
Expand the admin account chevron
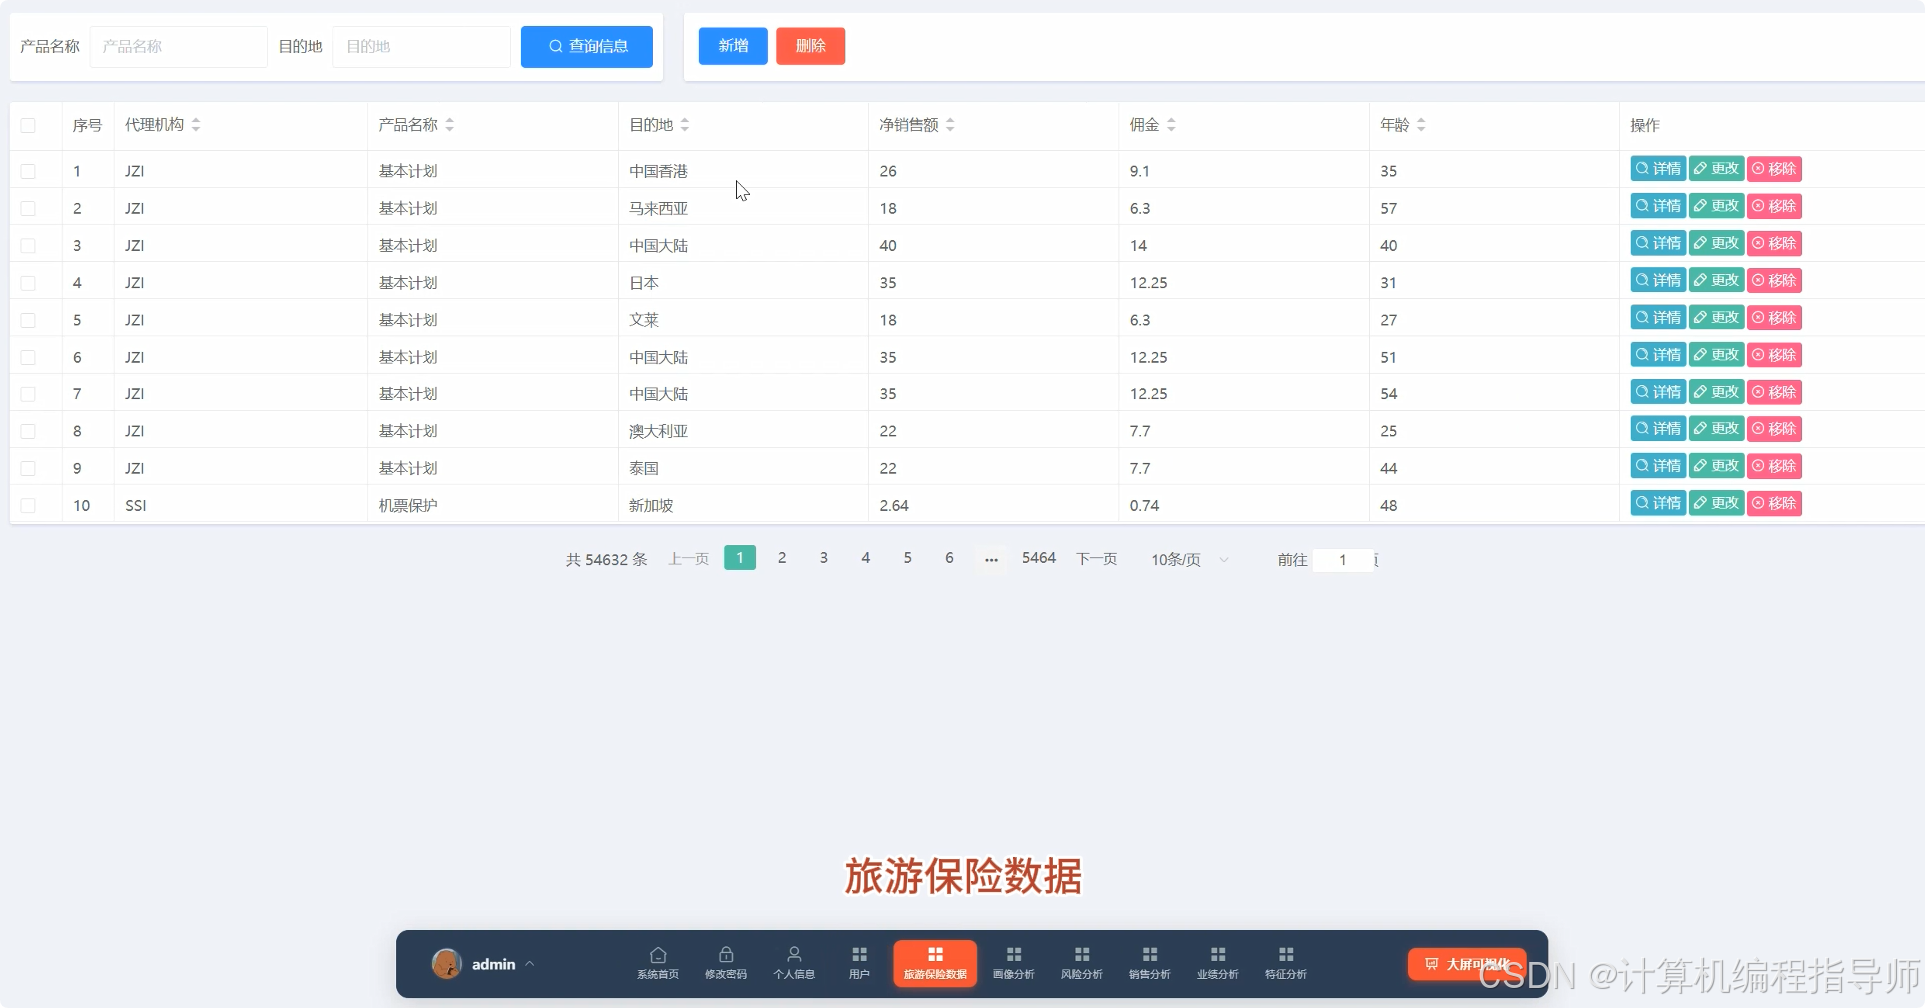pyautogui.click(x=531, y=963)
